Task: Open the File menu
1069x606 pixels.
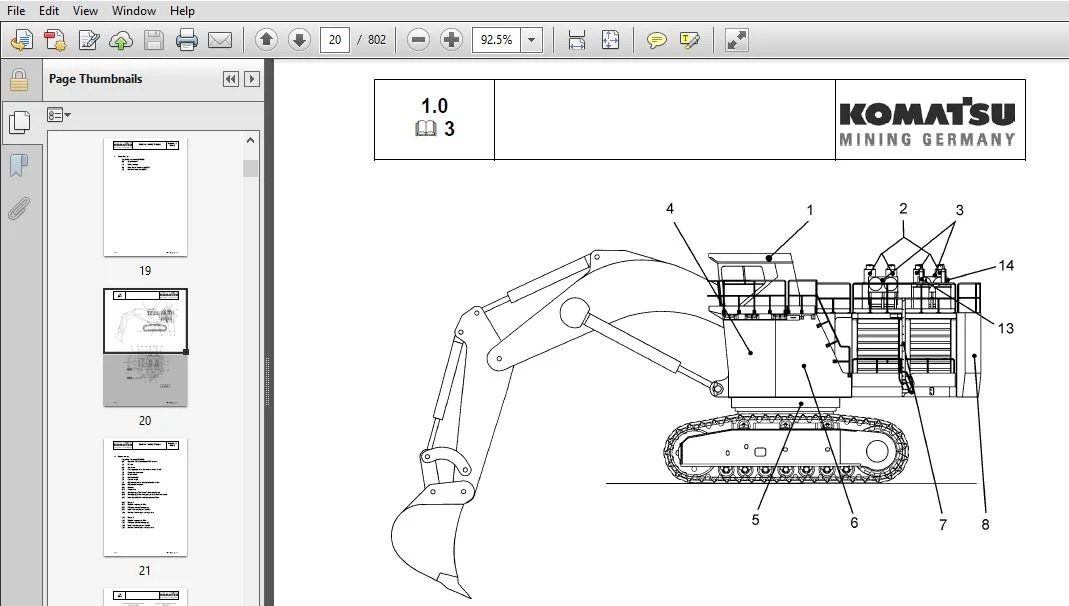Action: click(x=16, y=11)
